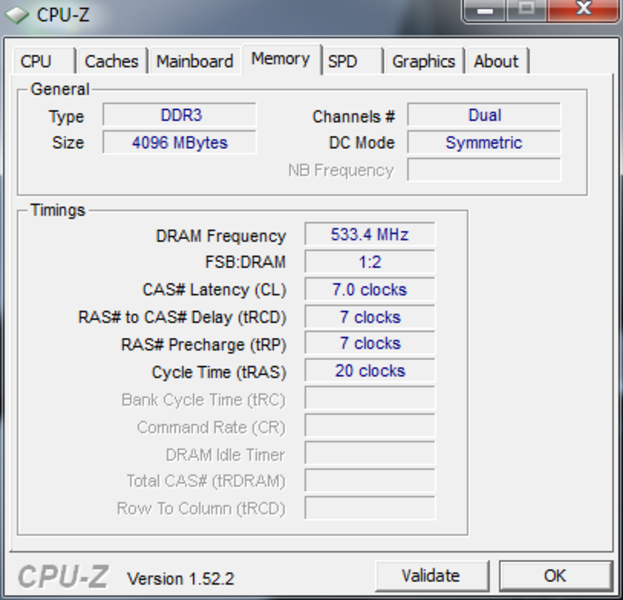
Task: Open the About tab
Action: tap(497, 61)
